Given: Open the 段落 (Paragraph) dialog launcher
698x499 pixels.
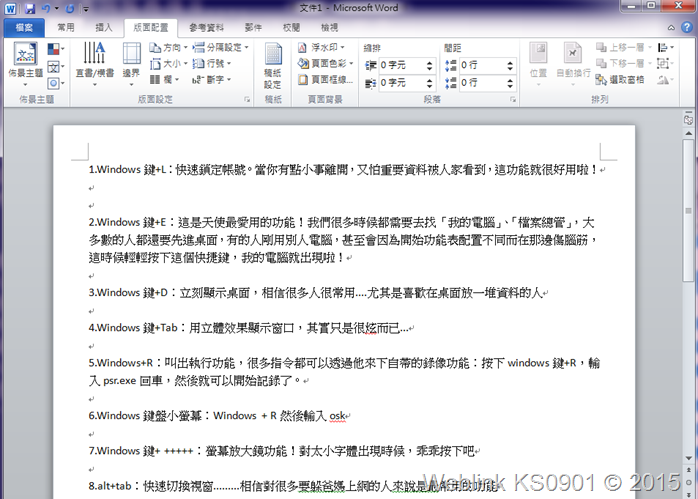Looking at the screenshot, I should point(513,100).
